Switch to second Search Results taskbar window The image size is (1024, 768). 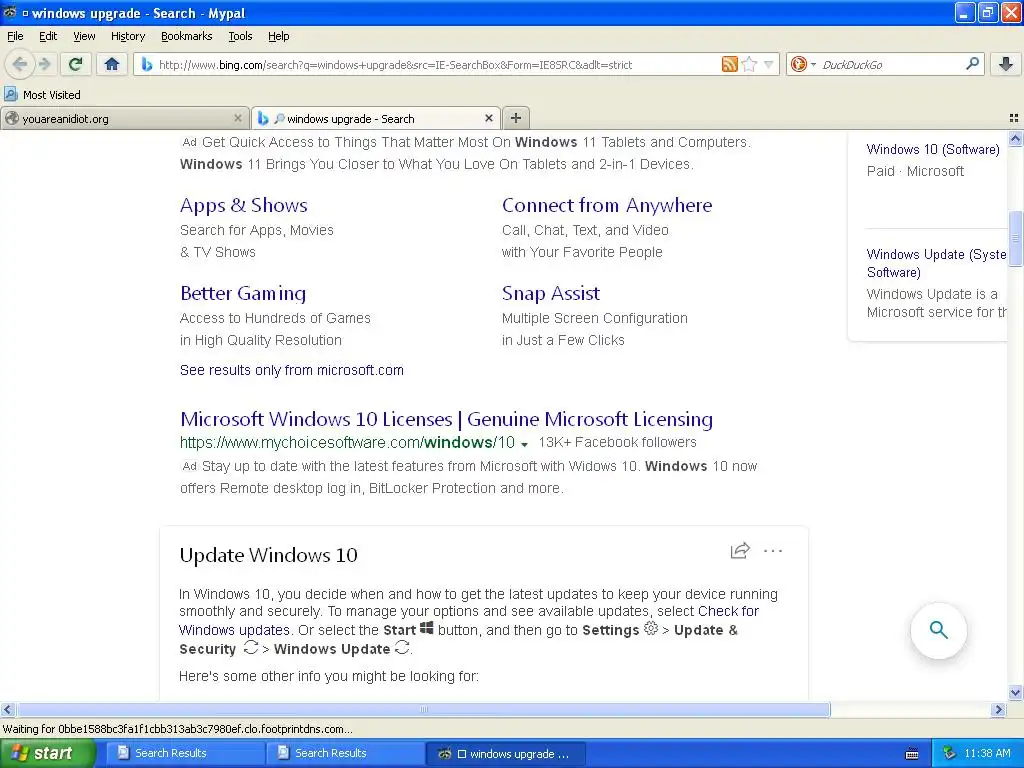[x=345, y=753]
